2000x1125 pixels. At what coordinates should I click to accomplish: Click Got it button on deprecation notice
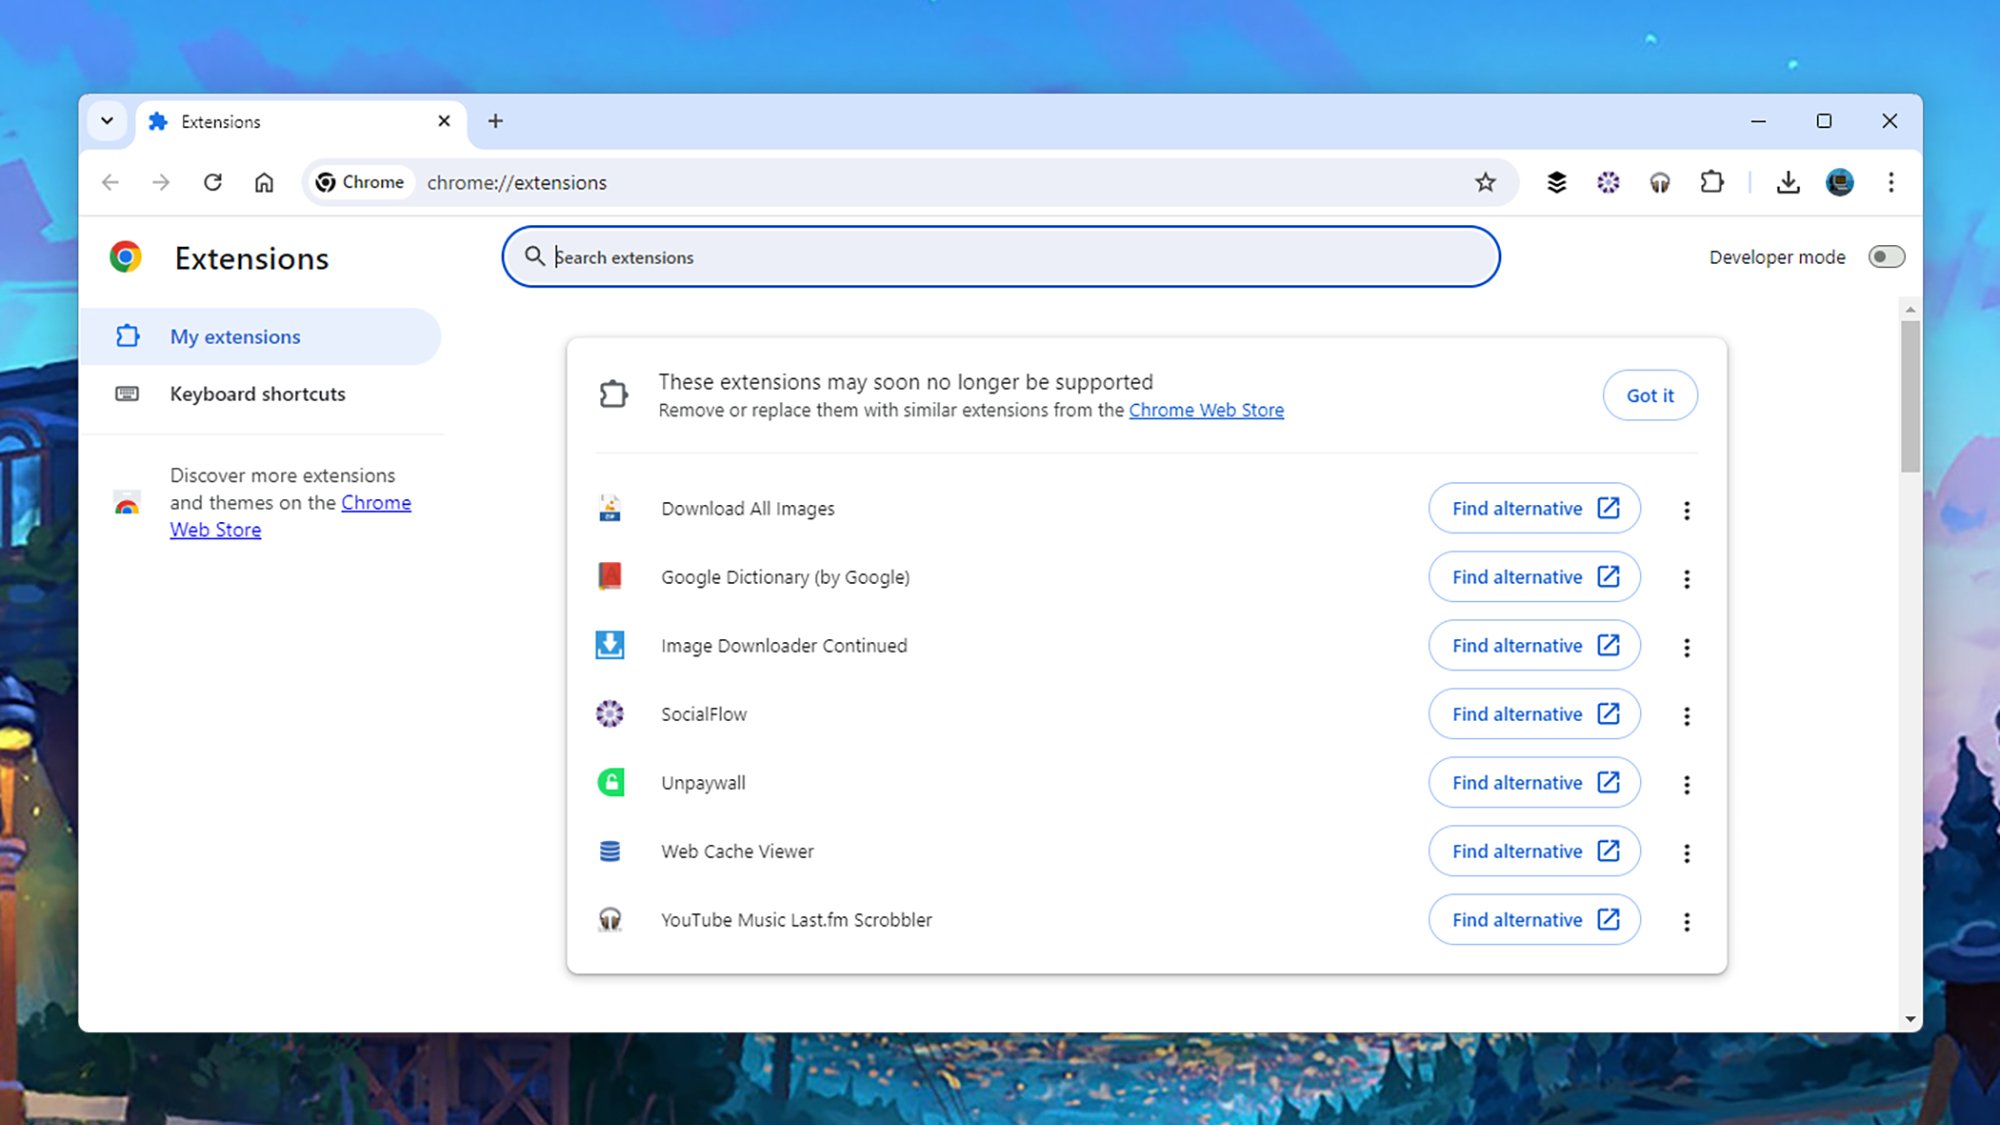point(1650,396)
